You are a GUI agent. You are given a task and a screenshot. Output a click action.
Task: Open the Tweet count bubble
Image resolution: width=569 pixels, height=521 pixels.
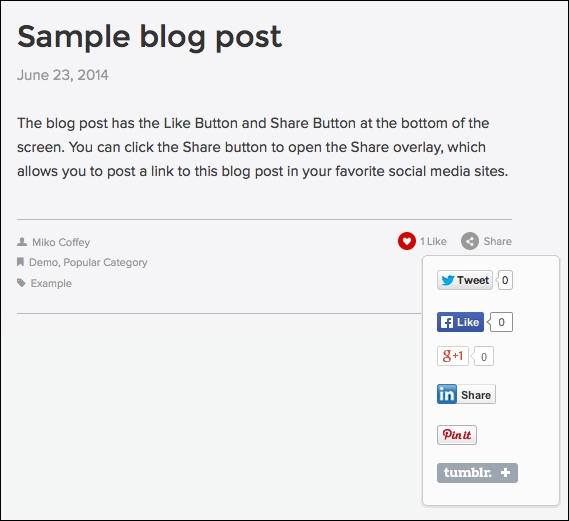coord(505,280)
